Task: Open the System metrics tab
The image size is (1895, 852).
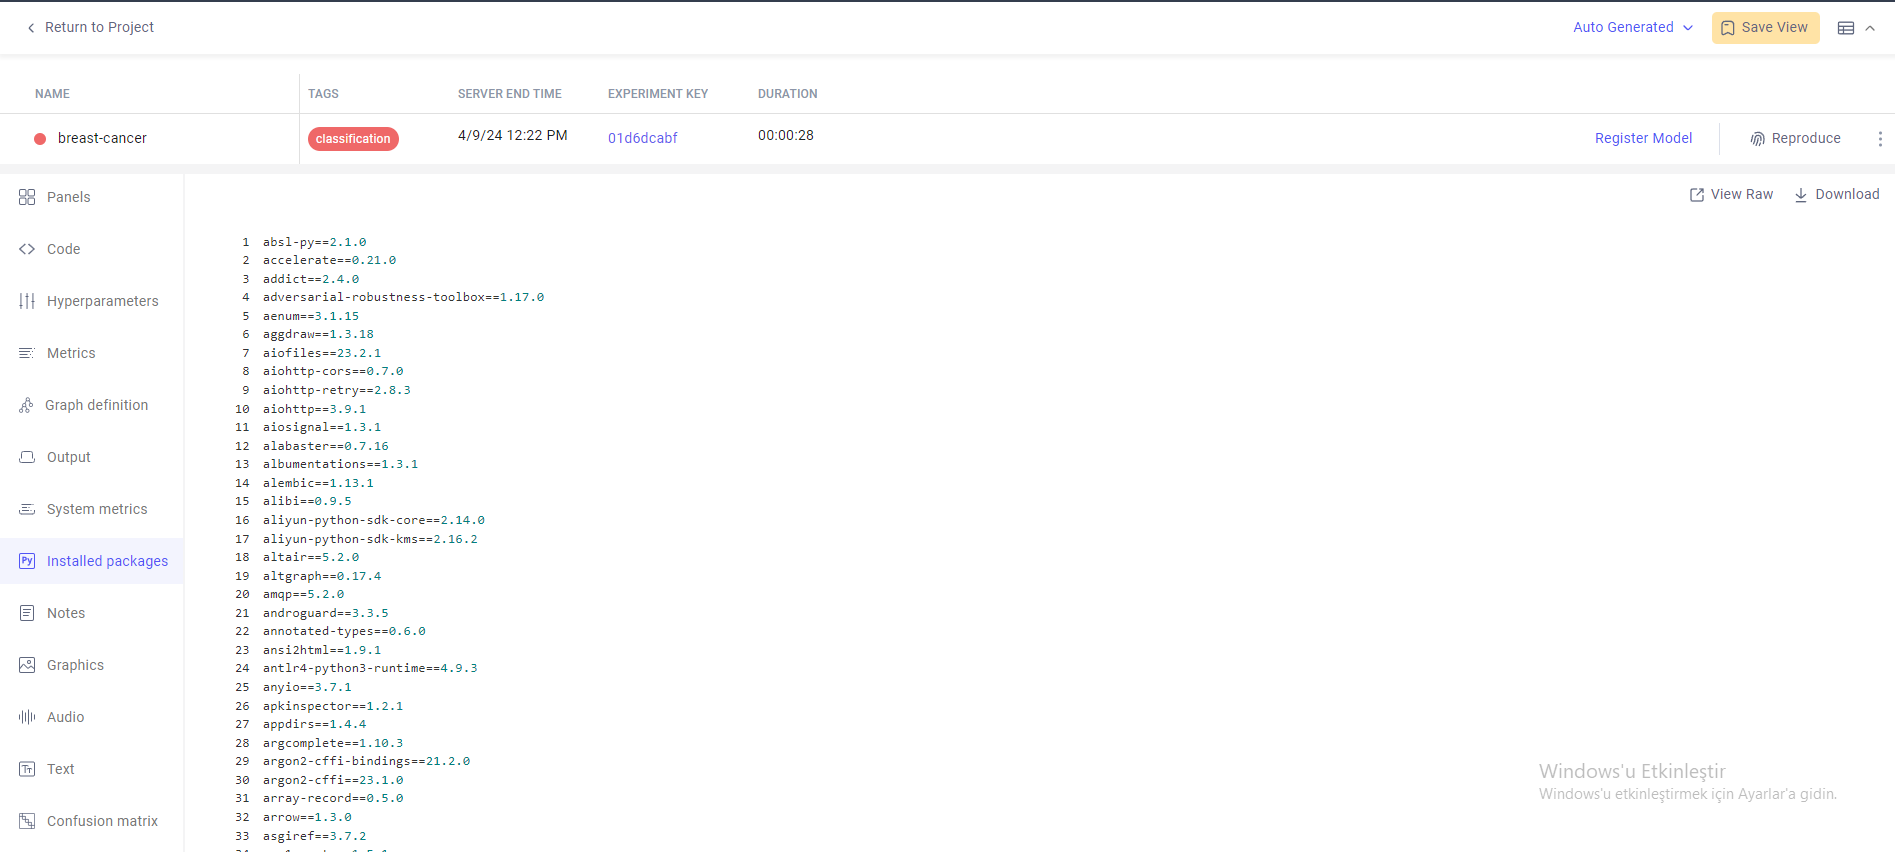Action: click(92, 509)
